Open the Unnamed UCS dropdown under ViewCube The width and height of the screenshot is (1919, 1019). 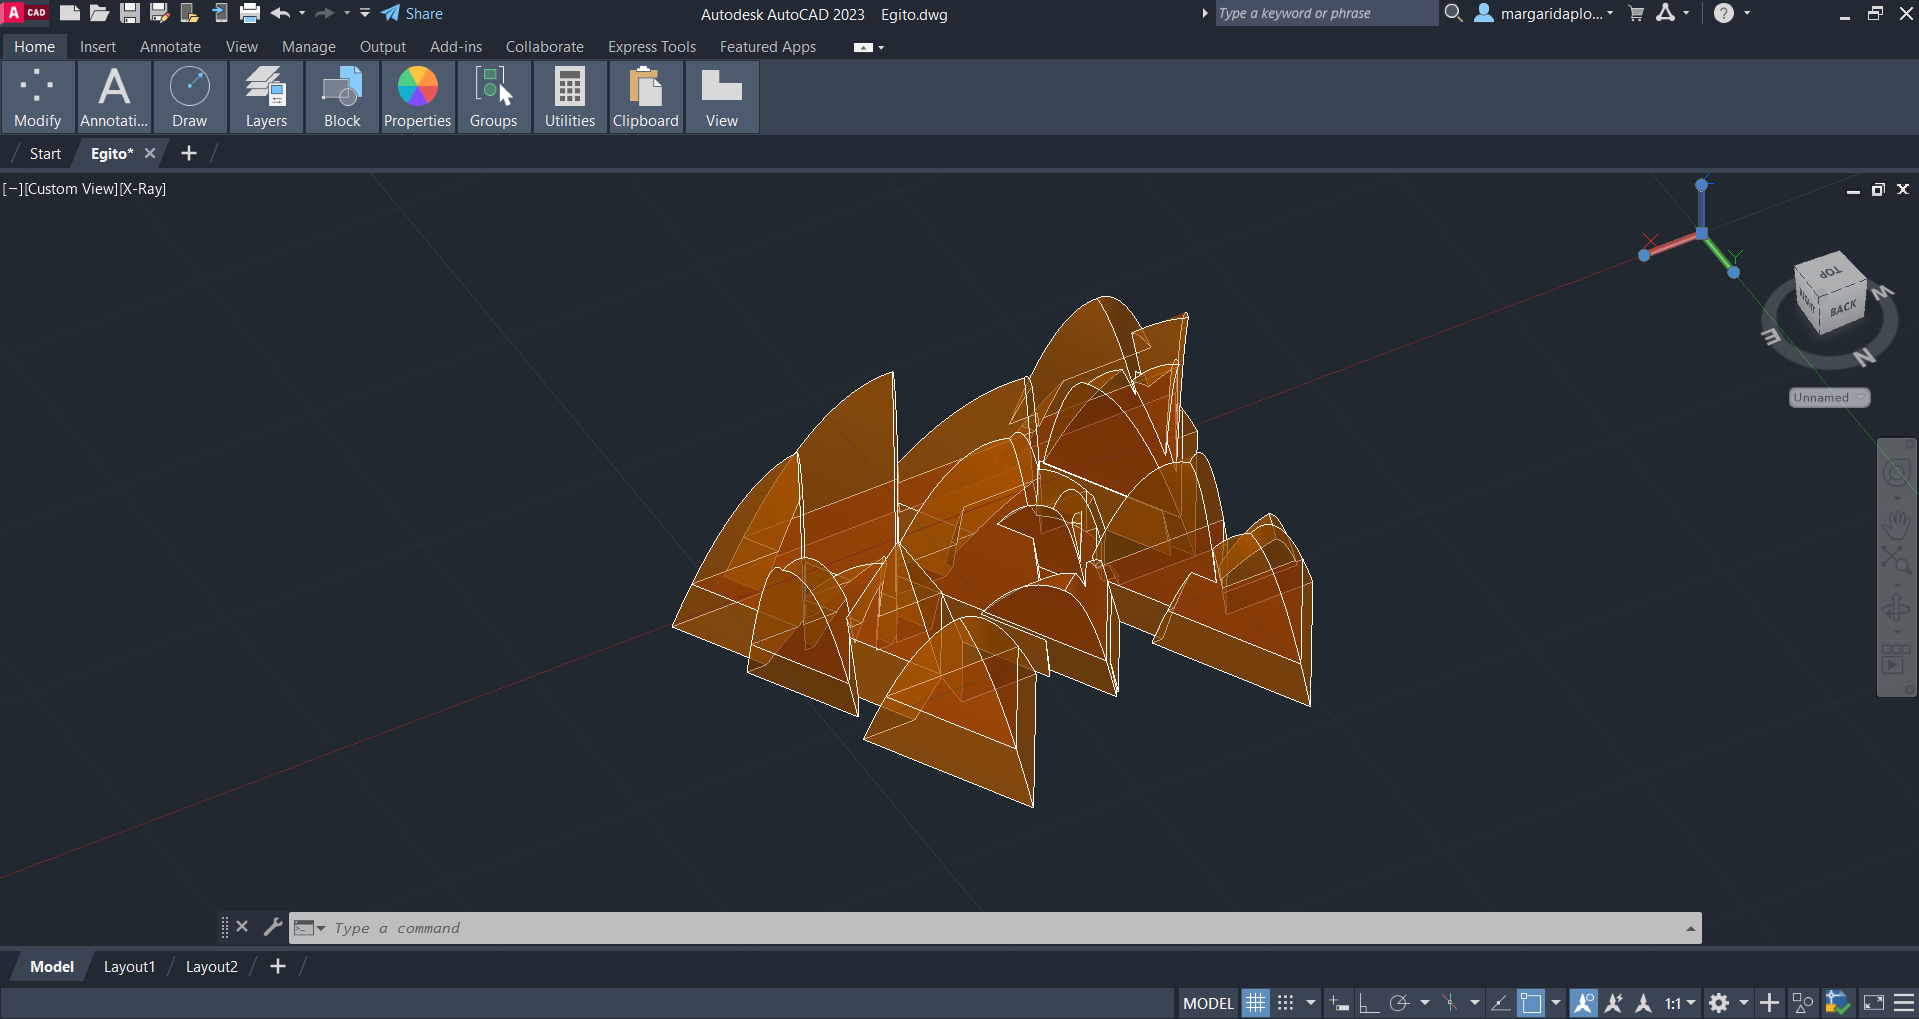(x=1828, y=398)
